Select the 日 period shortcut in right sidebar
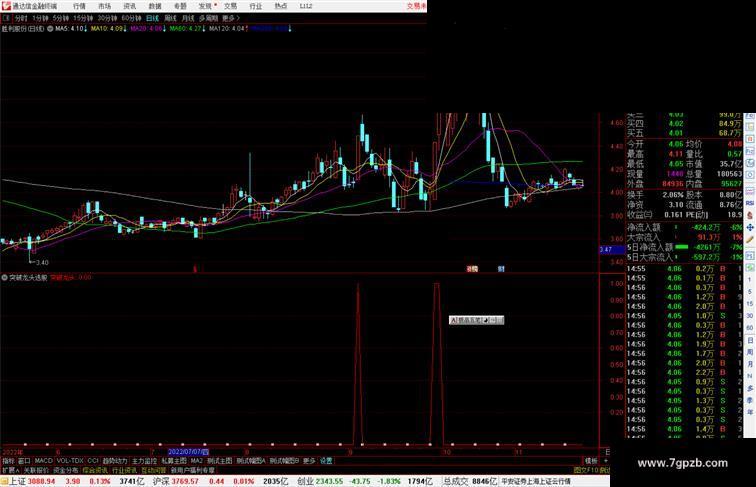Screen dimensions: 756x487 tap(750, 340)
